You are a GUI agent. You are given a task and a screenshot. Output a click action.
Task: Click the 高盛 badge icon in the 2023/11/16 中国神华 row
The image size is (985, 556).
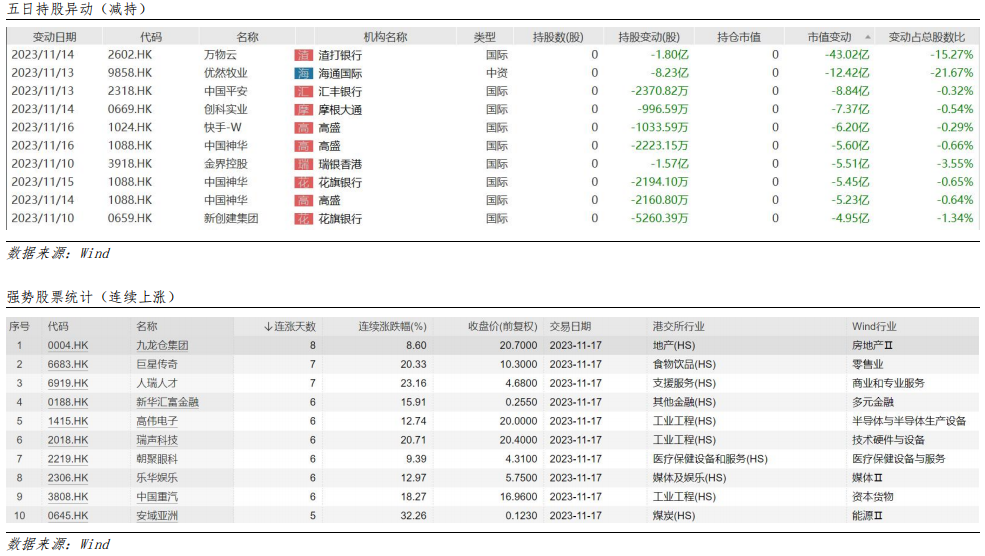(303, 146)
